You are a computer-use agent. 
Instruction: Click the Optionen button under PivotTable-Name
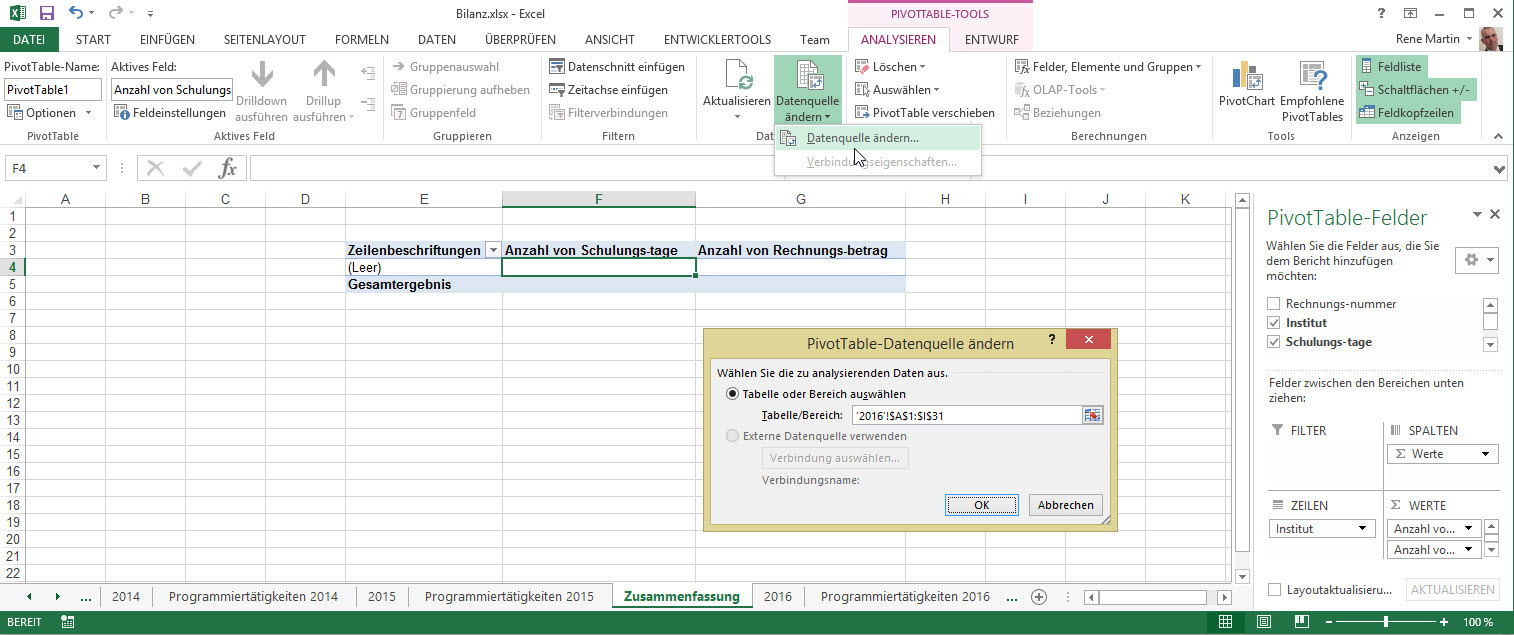click(x=50, y=113)
